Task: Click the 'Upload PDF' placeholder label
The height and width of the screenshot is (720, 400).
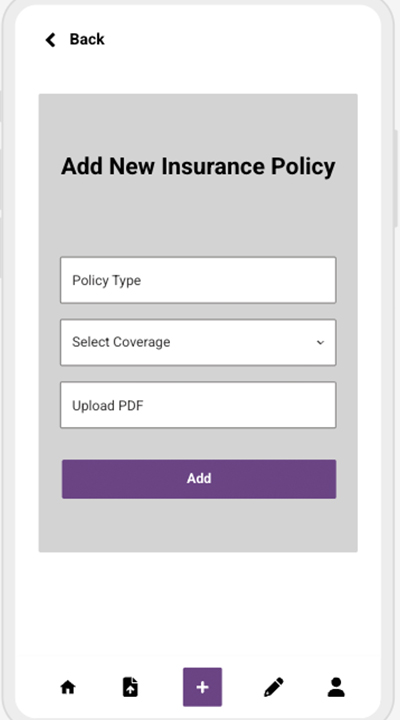Action: [x=108, y=406]
